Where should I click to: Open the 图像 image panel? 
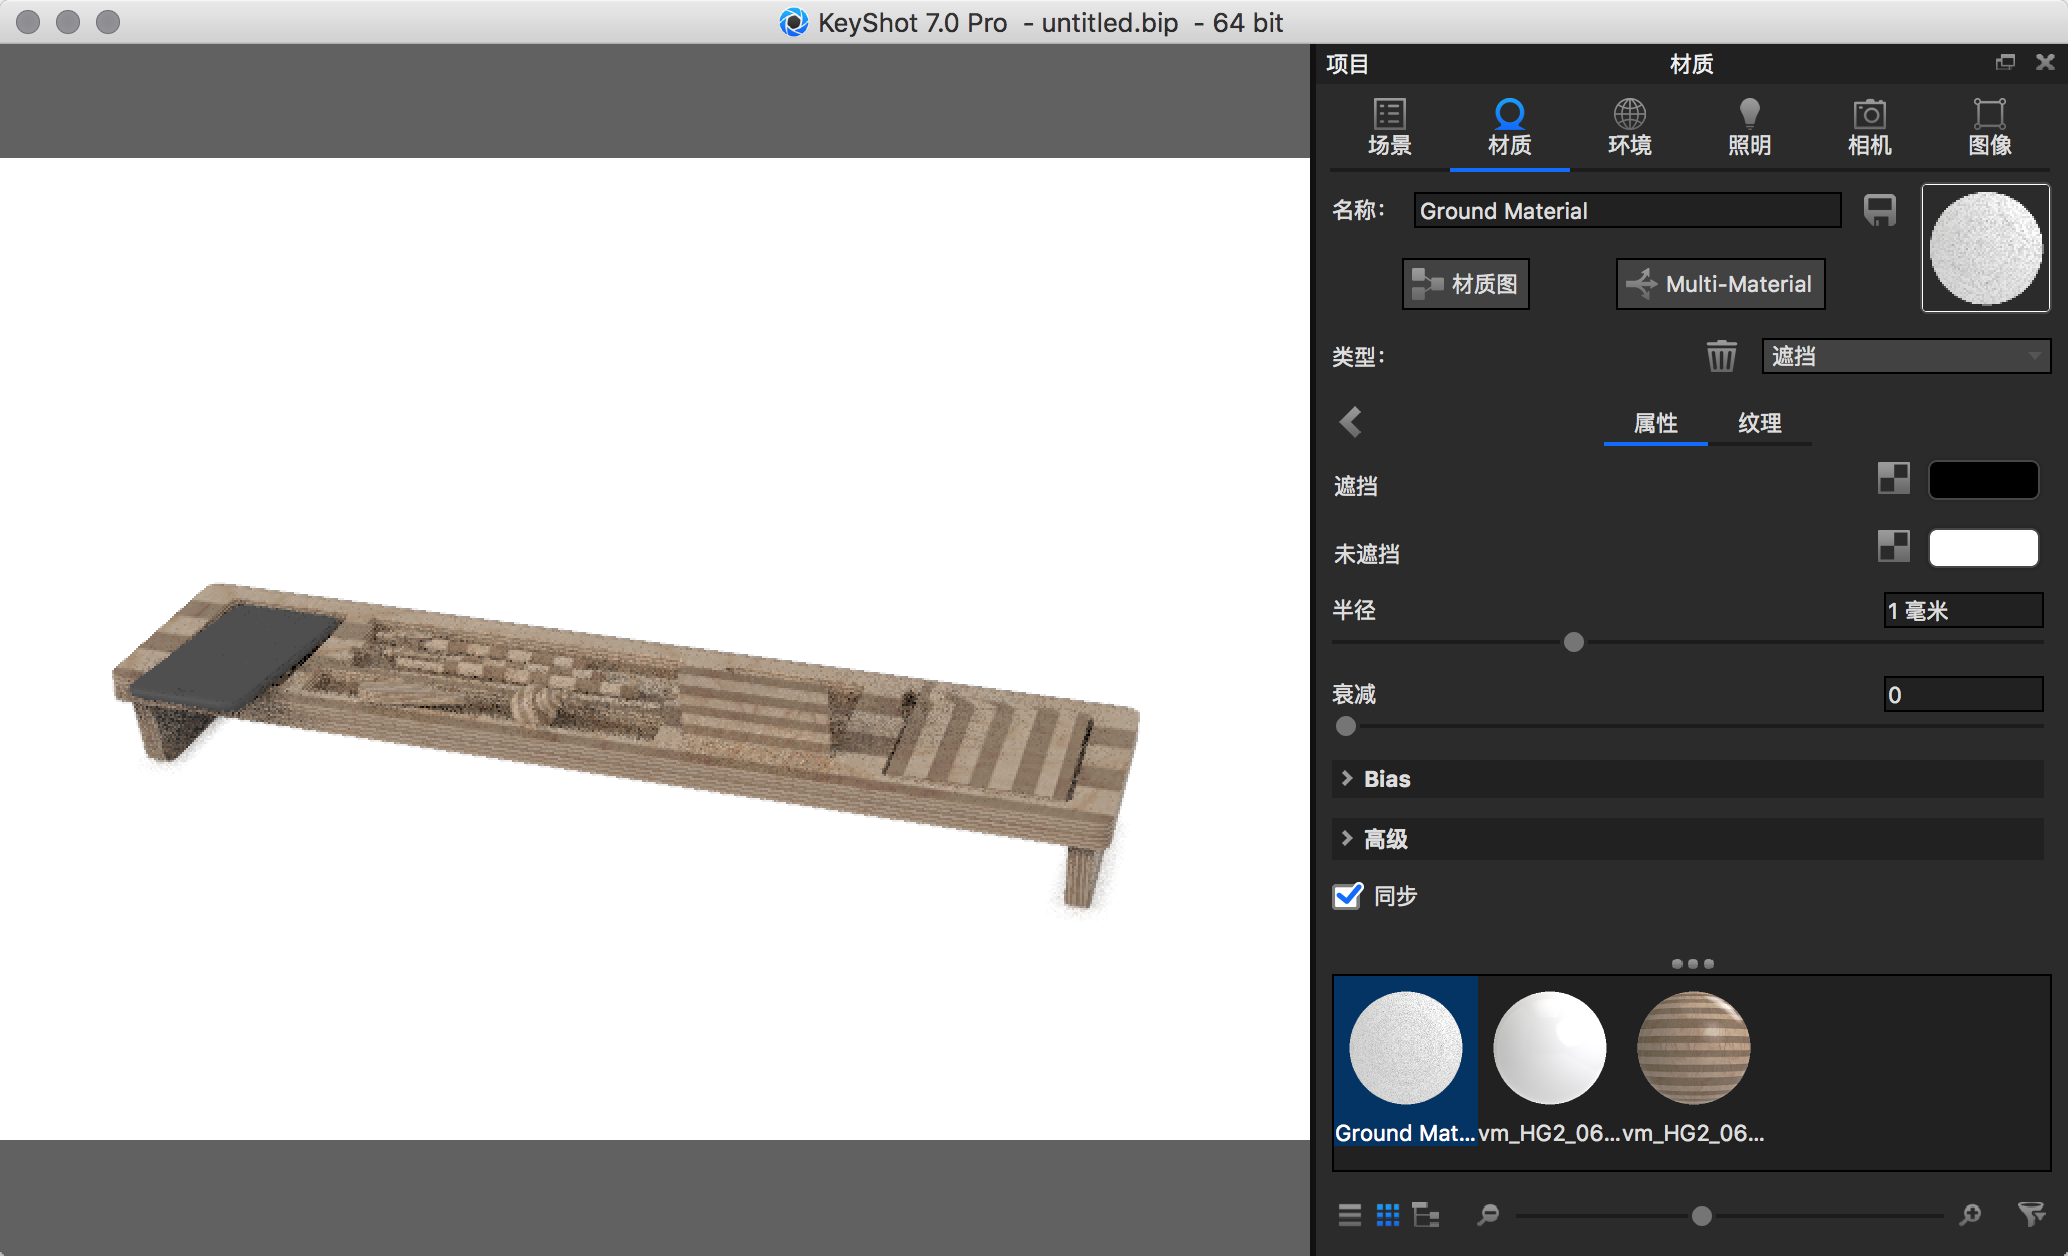[x=1989, y=127]
